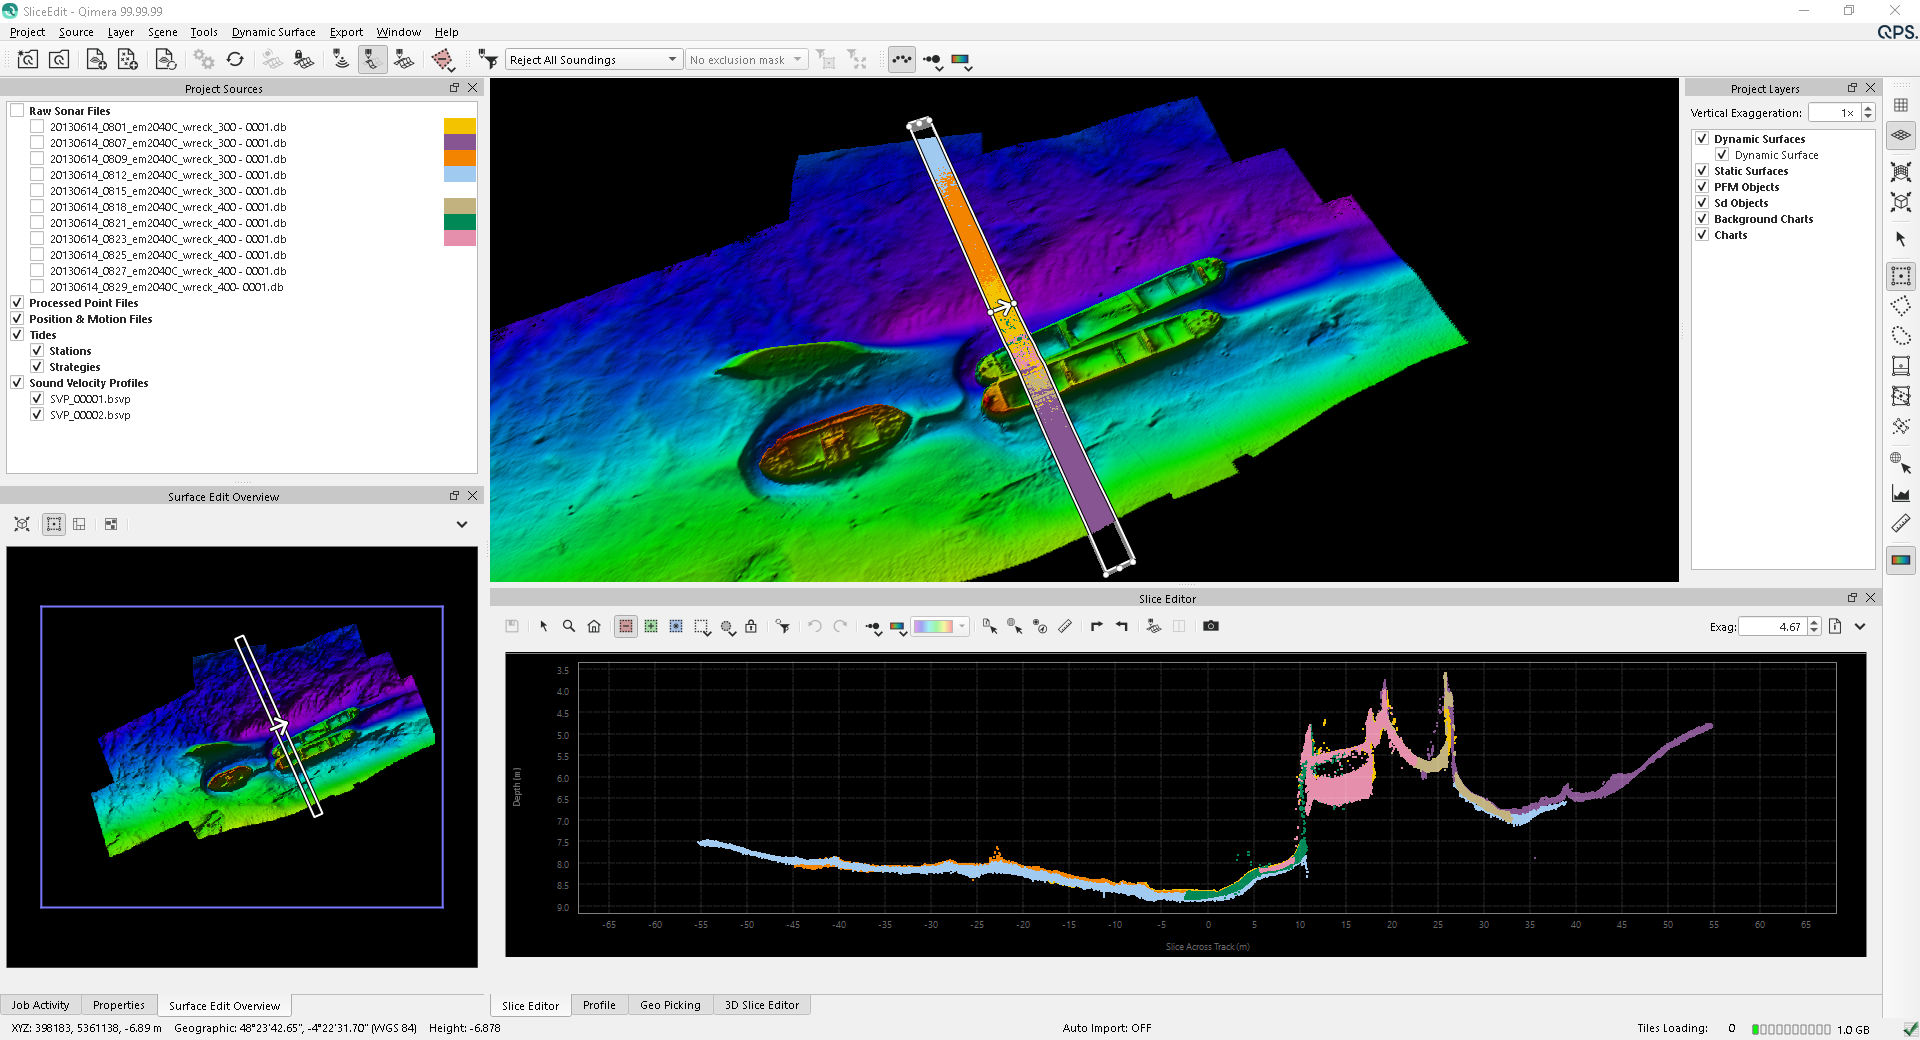Screen dimensions: 1920x1040
Task: Open the Dynamic Surface menu
Action: coord(273,32)
